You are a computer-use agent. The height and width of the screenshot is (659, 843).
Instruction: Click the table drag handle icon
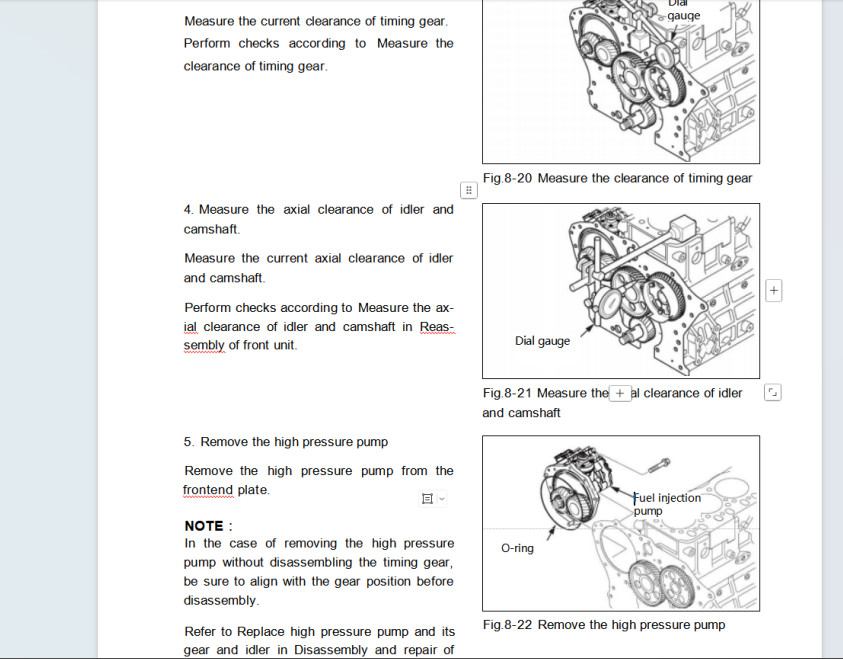[x=469, y=190]
